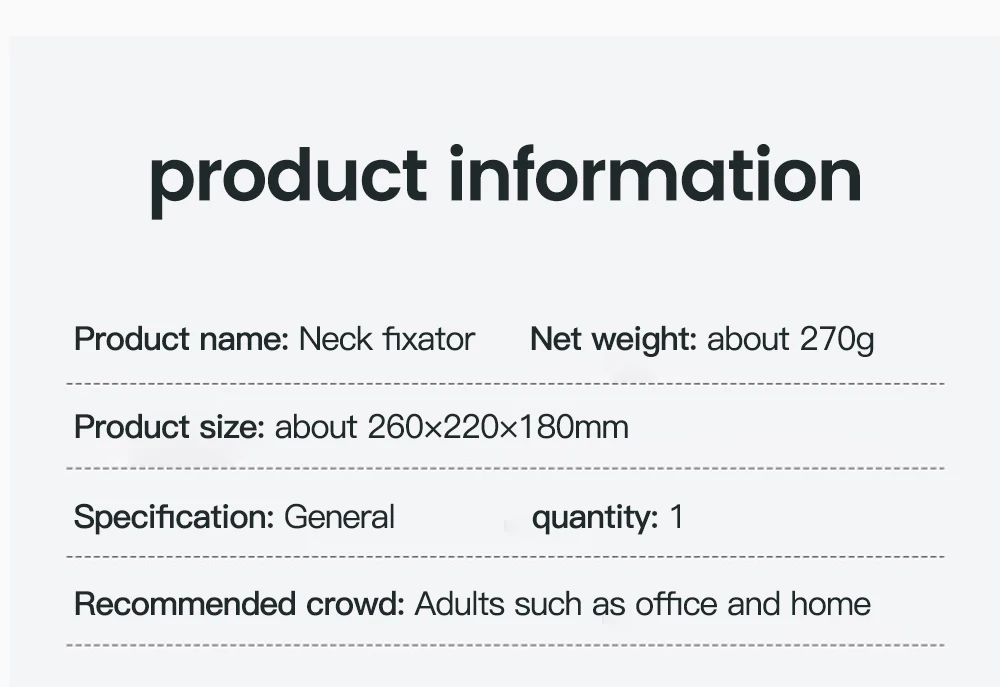
Task: Click the 'Specification:' label
Action: [174, 517]
